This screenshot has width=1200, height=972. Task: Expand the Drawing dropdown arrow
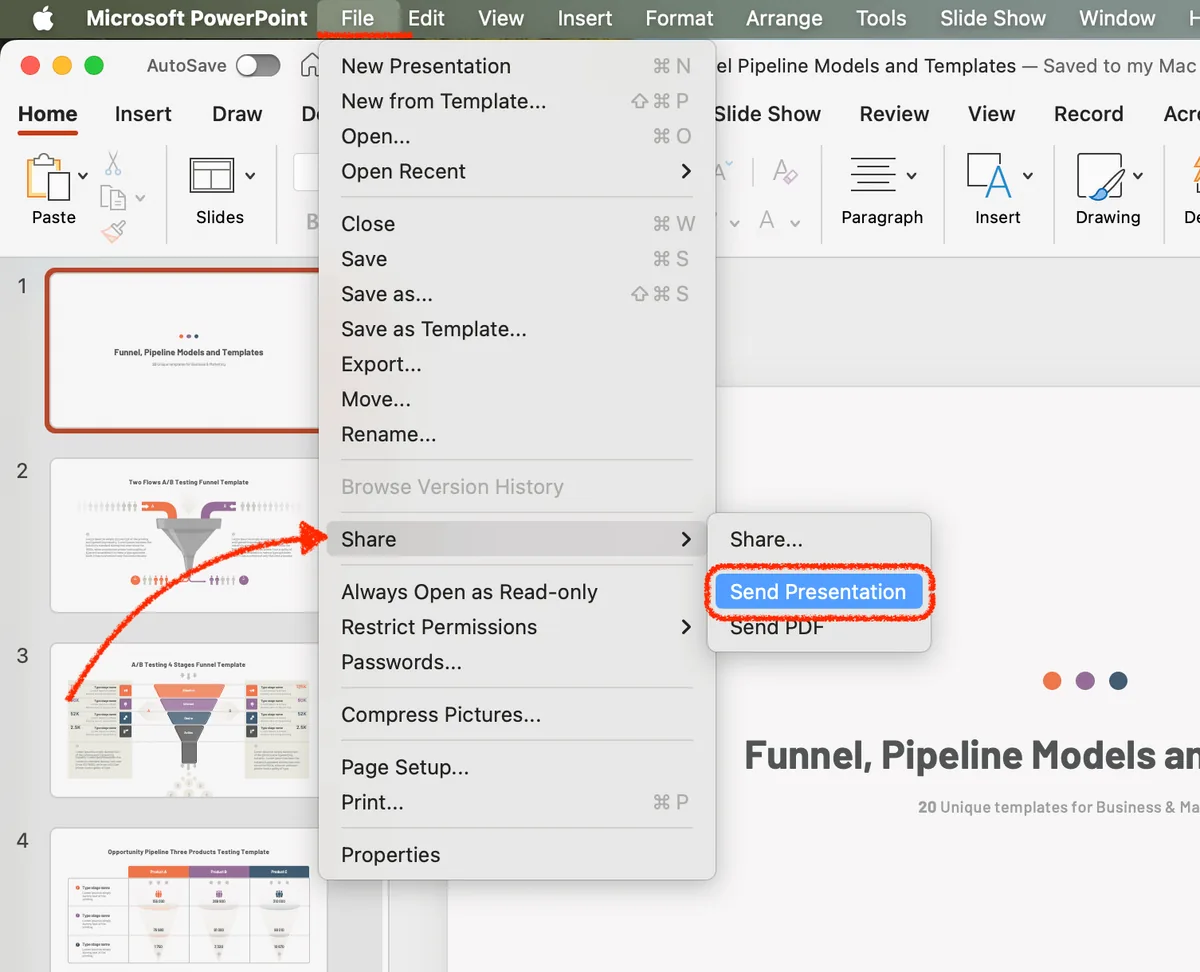(x=1138, y=176)
